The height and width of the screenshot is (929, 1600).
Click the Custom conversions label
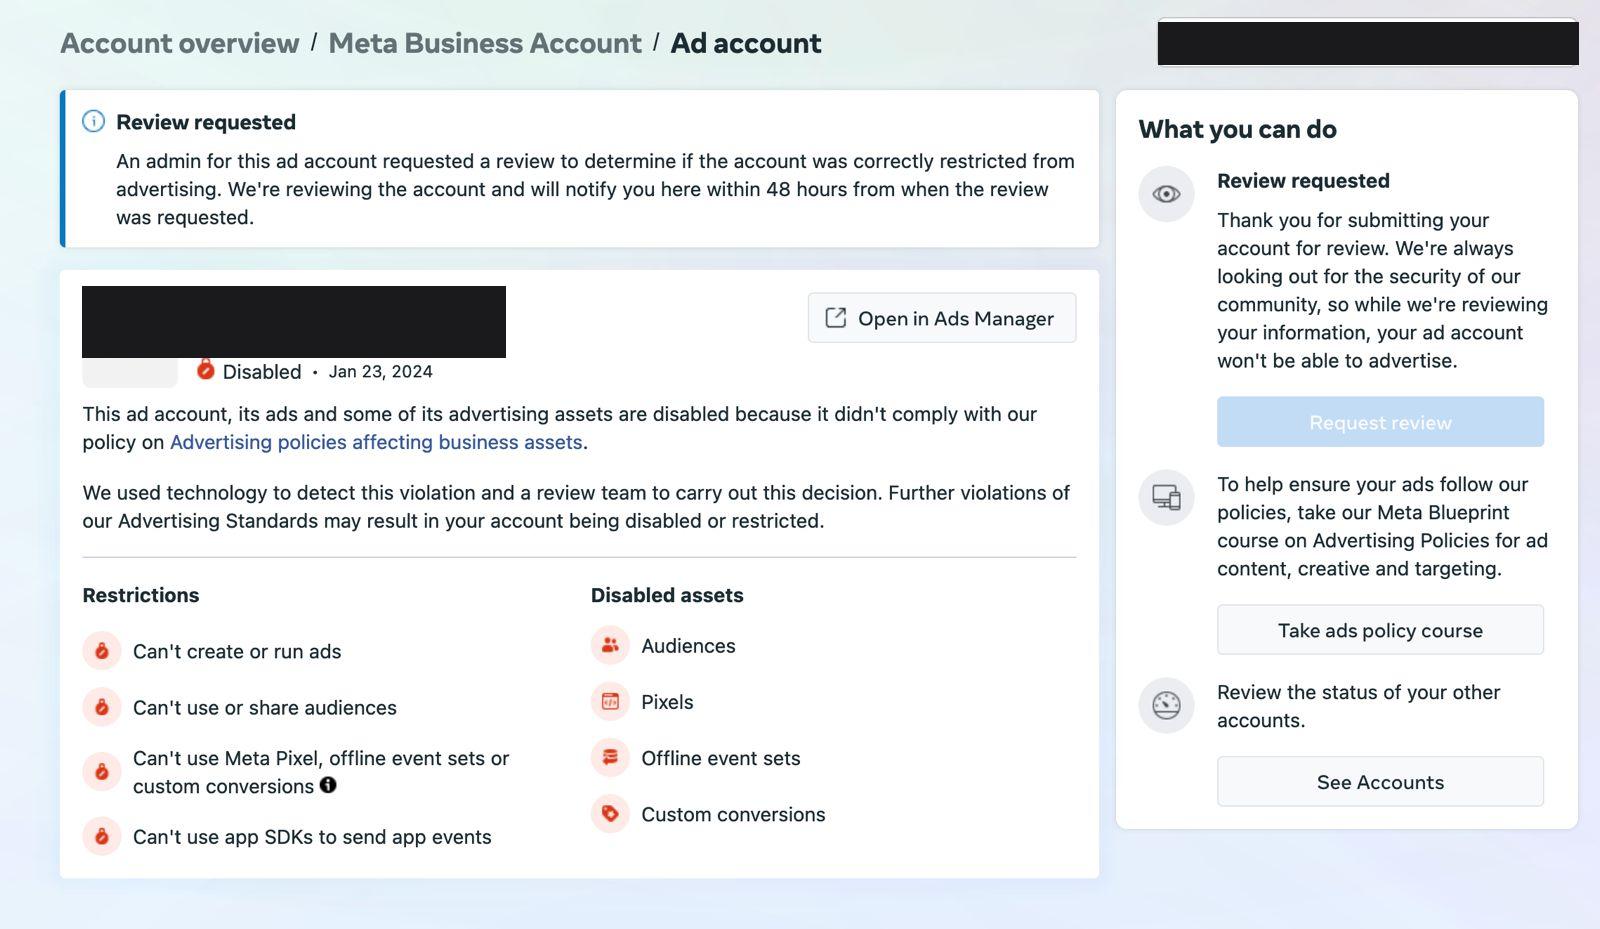pyautogui.click(x=733, y=814)
